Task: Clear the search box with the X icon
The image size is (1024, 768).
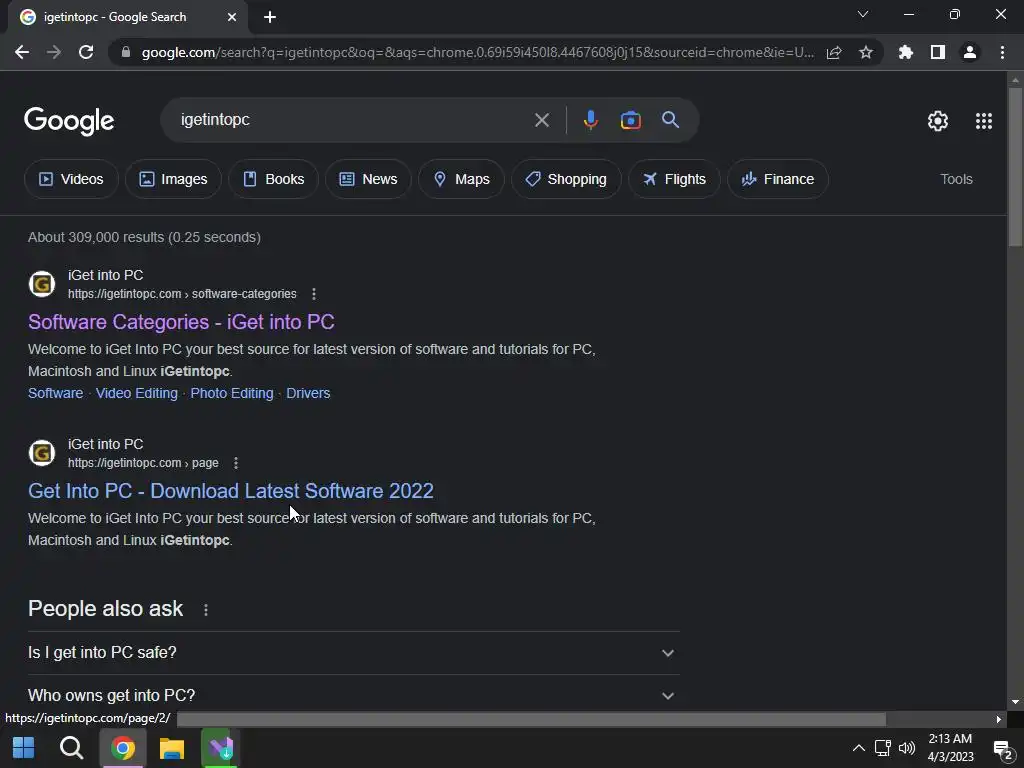Action: tap(541, 120)
